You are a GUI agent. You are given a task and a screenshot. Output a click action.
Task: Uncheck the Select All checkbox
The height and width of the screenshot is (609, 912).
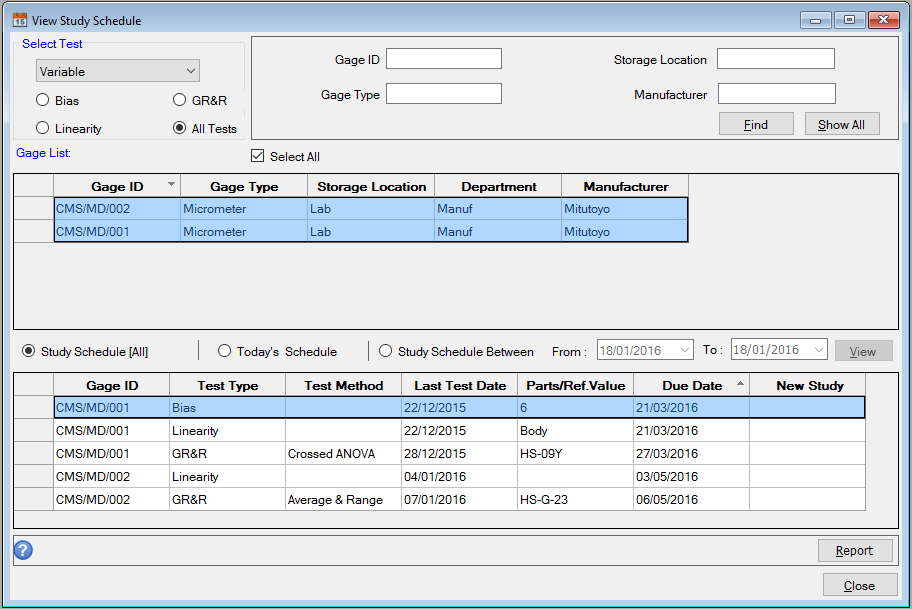pos(258,156)
